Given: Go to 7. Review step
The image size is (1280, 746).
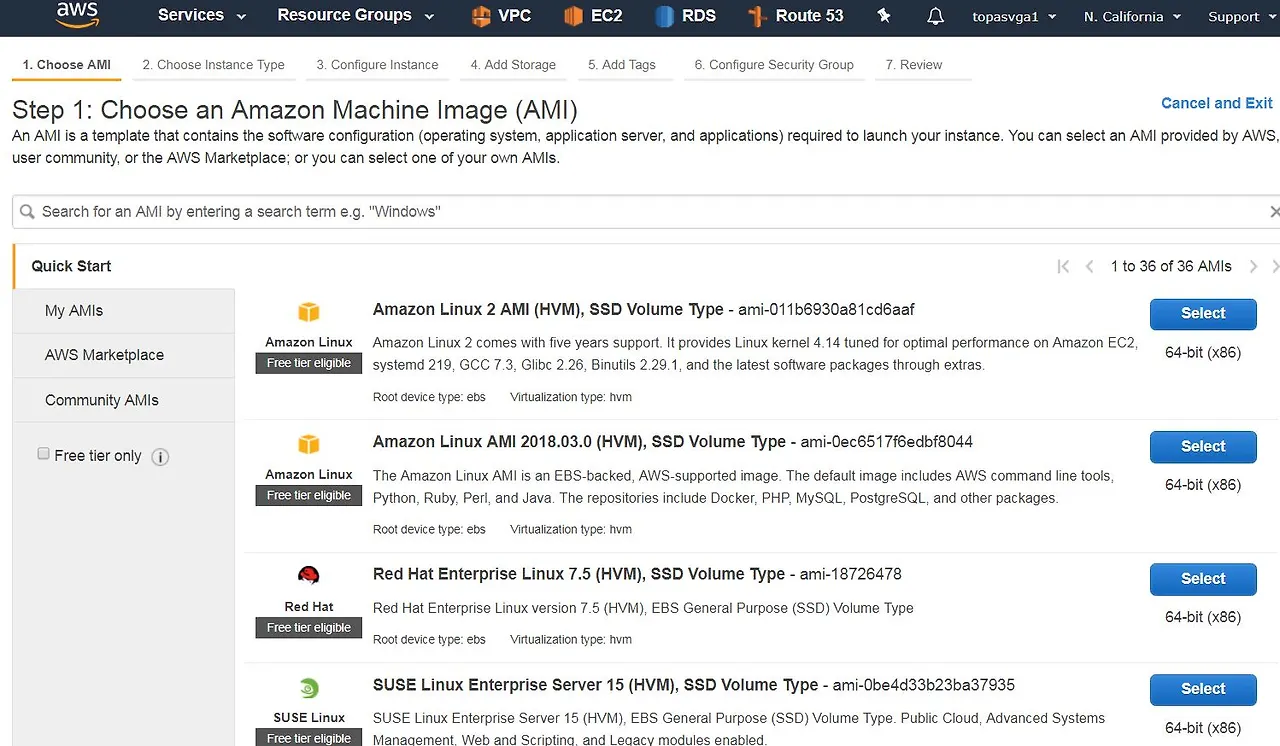Looking at the screenshot, I should coord(914,65).
